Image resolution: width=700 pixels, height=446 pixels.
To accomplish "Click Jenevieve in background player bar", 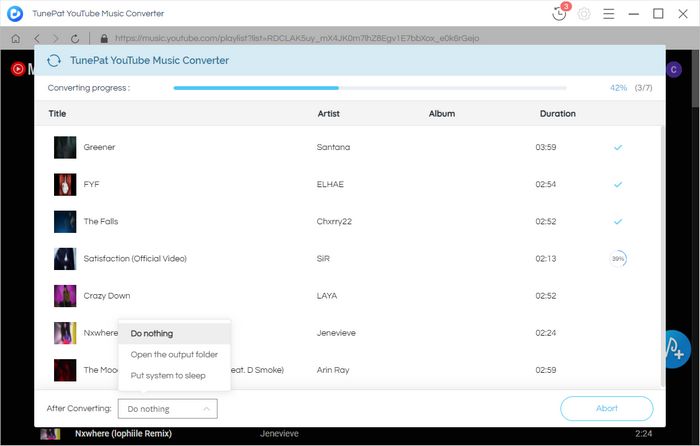I will pyautogui.click(x=279, y=433).
